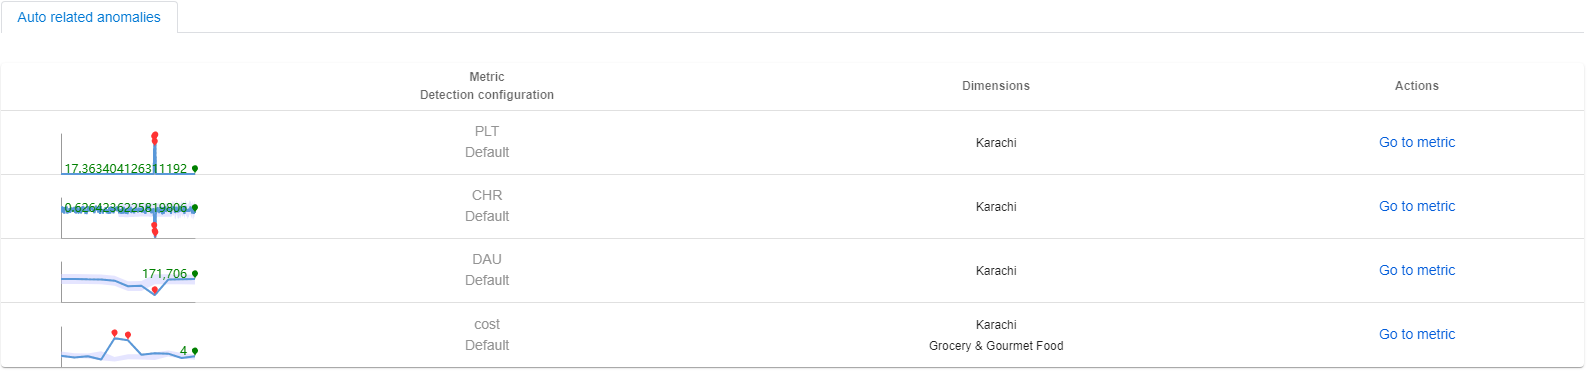
Task: Click the green latest-value dot on cost chart
Action: 195,351
